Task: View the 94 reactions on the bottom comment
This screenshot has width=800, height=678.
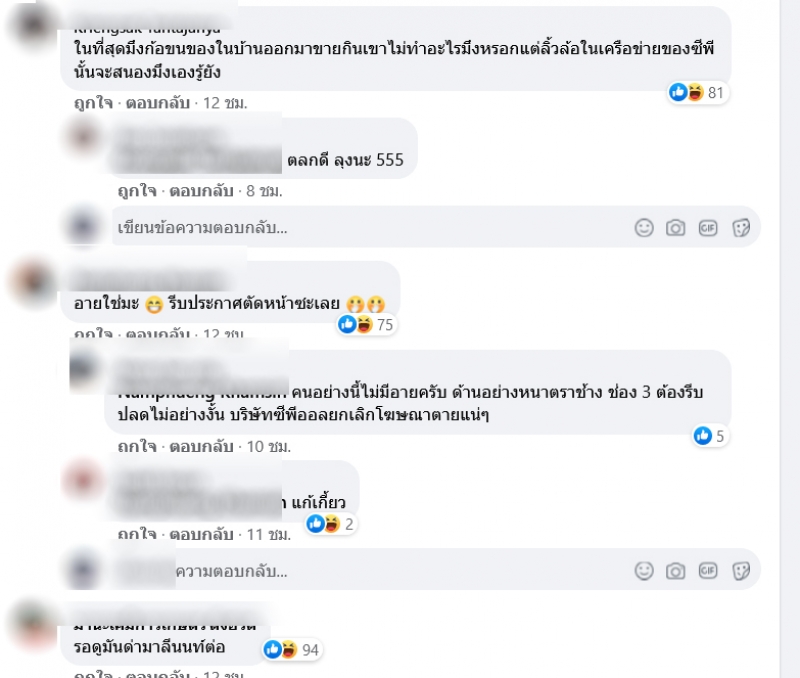Action: click(292, 649)
